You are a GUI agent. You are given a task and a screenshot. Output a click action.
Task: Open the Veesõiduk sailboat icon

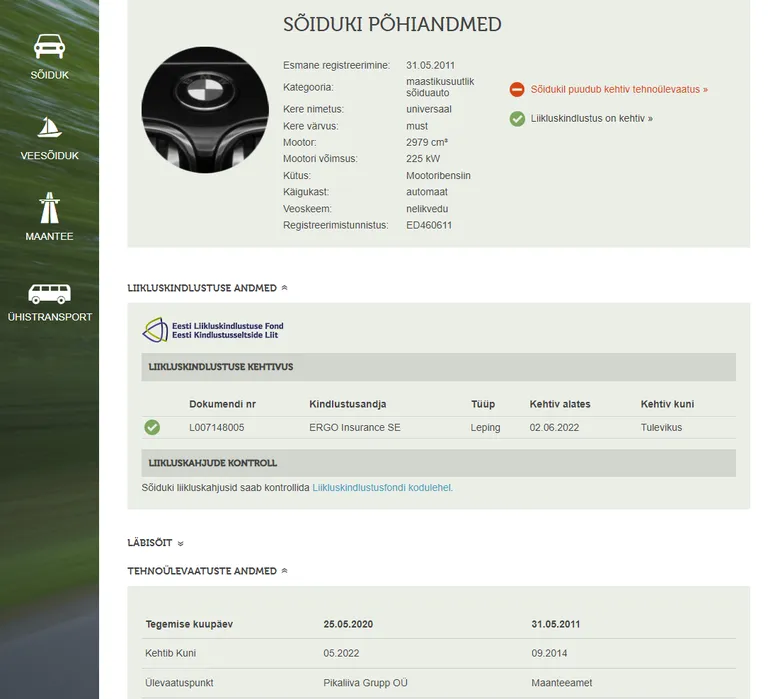point(49,127)
